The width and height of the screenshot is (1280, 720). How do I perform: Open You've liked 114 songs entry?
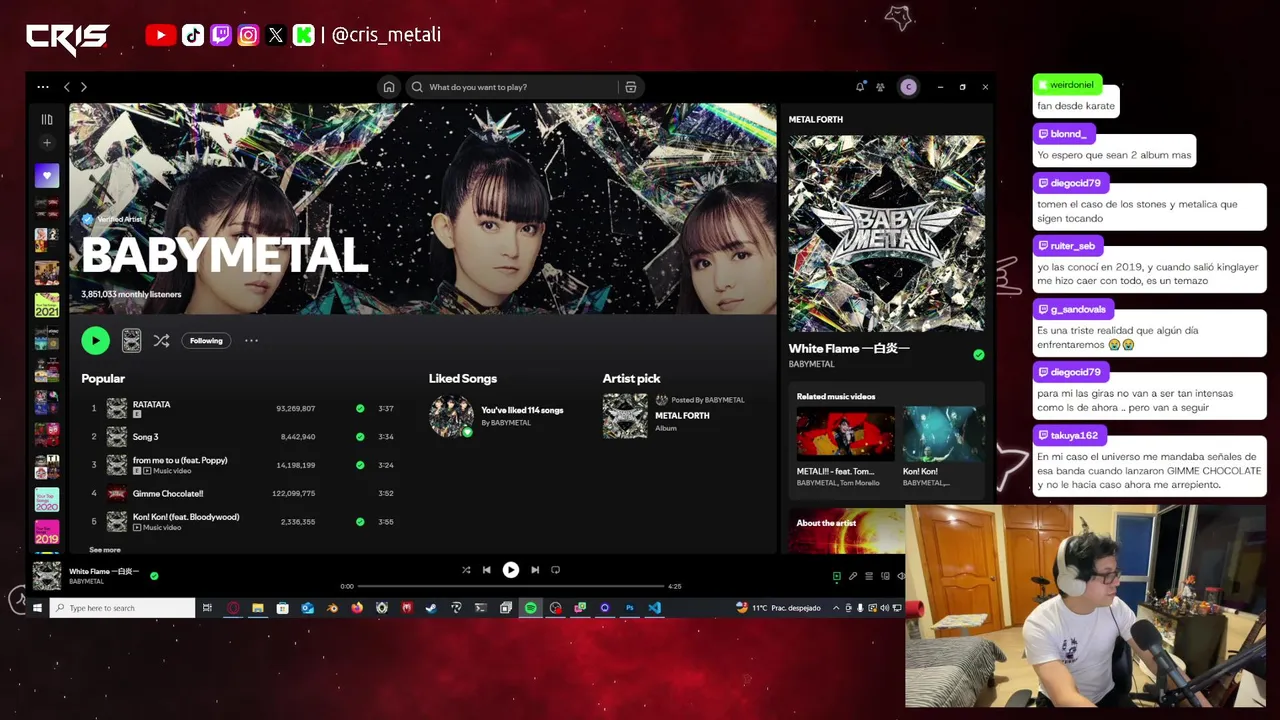(522, 410)
